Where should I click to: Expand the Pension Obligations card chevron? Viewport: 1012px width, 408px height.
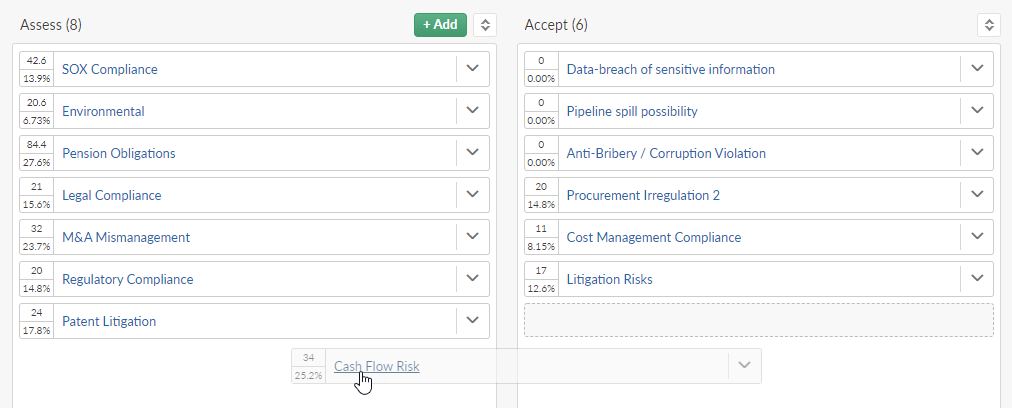pyautogui.click(x=472, y=152)
